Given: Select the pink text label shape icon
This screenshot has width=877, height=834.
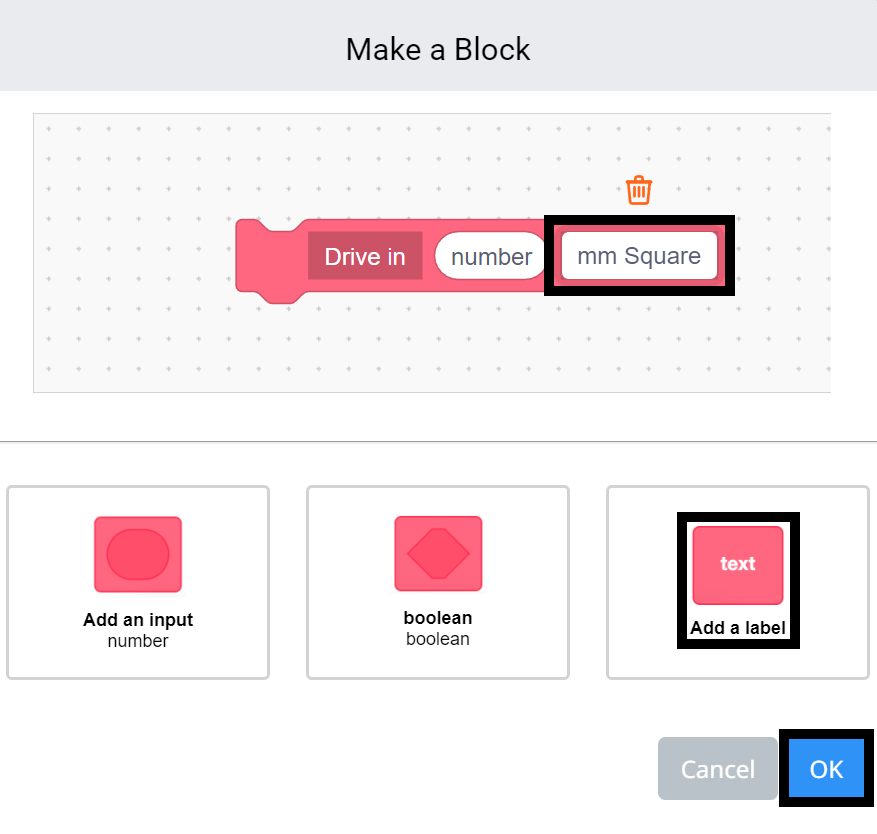Looking at the screenshot, I should pos(737,564).
